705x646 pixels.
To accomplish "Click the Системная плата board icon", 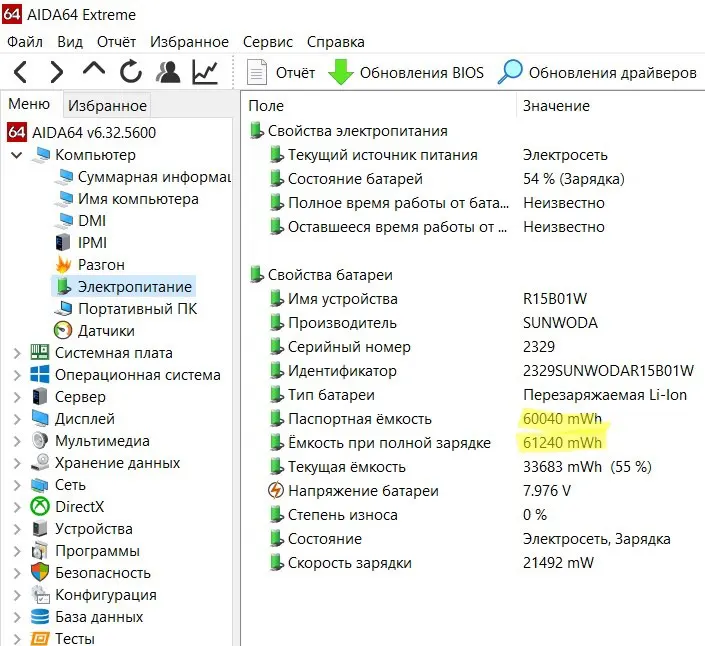I will 40,352.
